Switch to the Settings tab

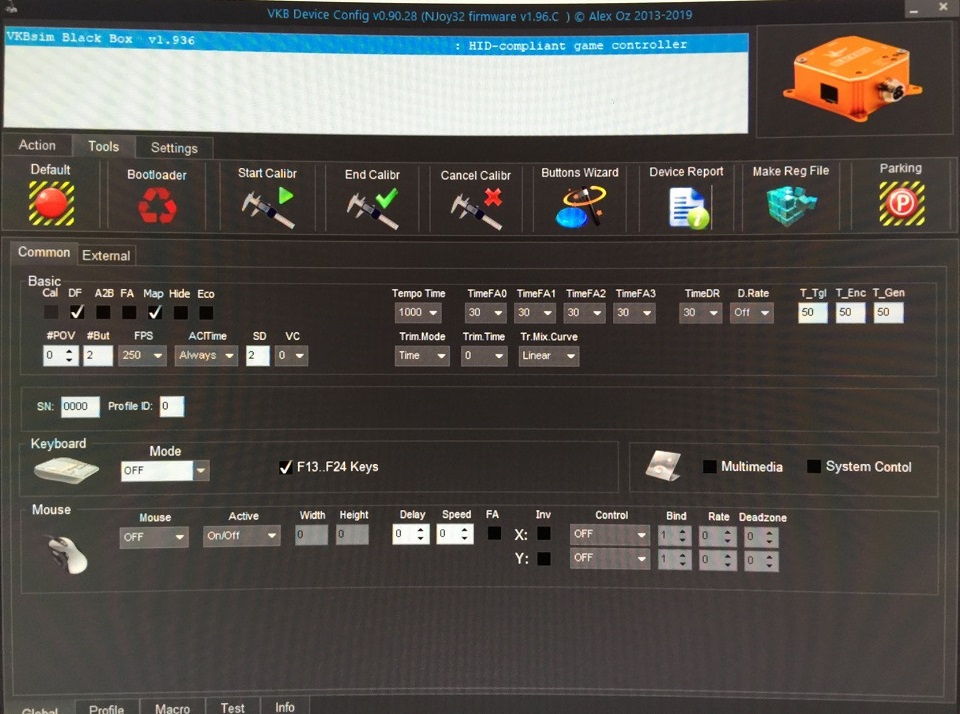[x=174, y=148]
